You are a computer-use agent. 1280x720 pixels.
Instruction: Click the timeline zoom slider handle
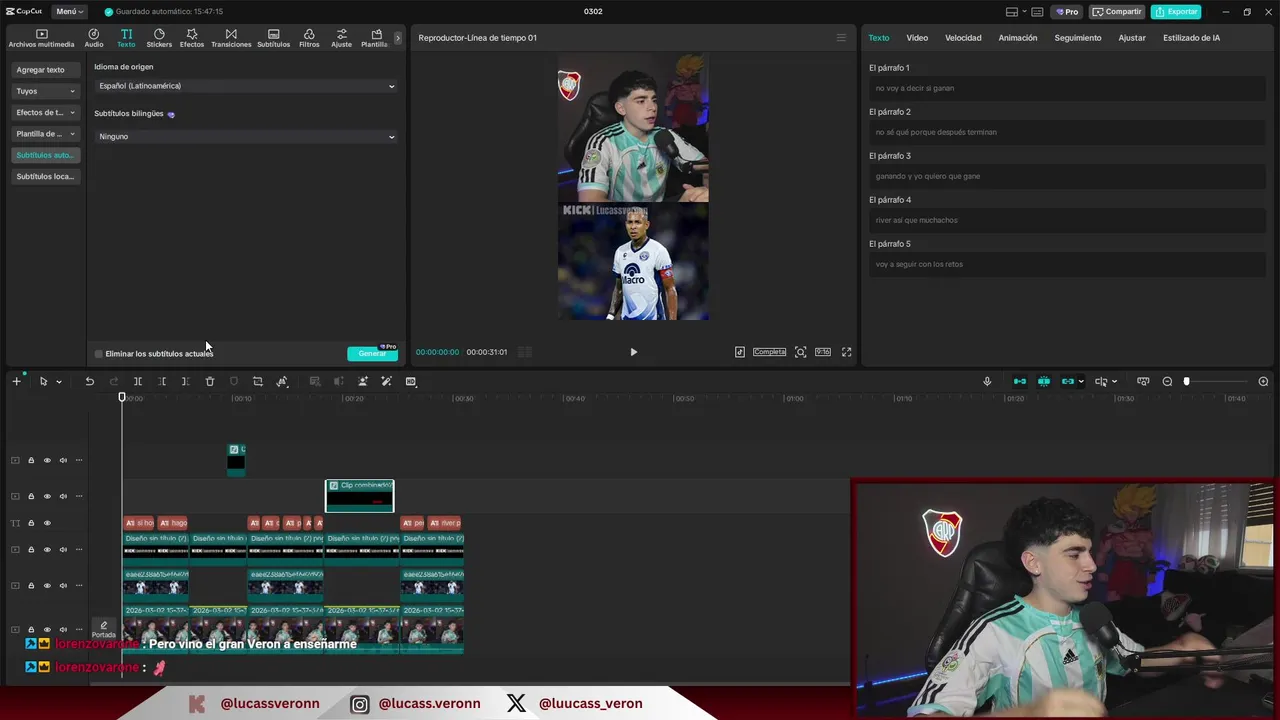(1187, 381)
